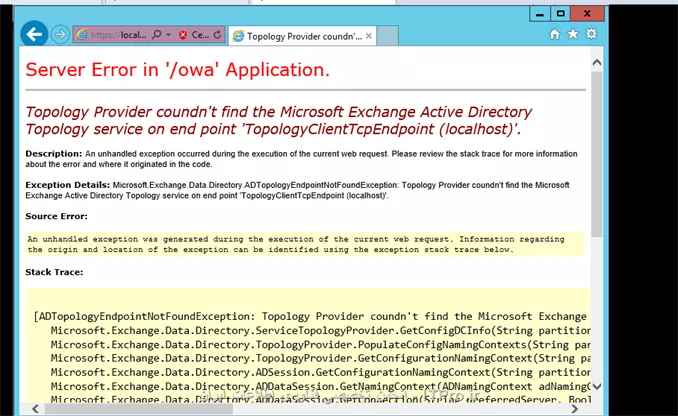Click the horizontal scrollbar left arrow
The width and height of the screenshot is (678, 416).
pos(35,409)
